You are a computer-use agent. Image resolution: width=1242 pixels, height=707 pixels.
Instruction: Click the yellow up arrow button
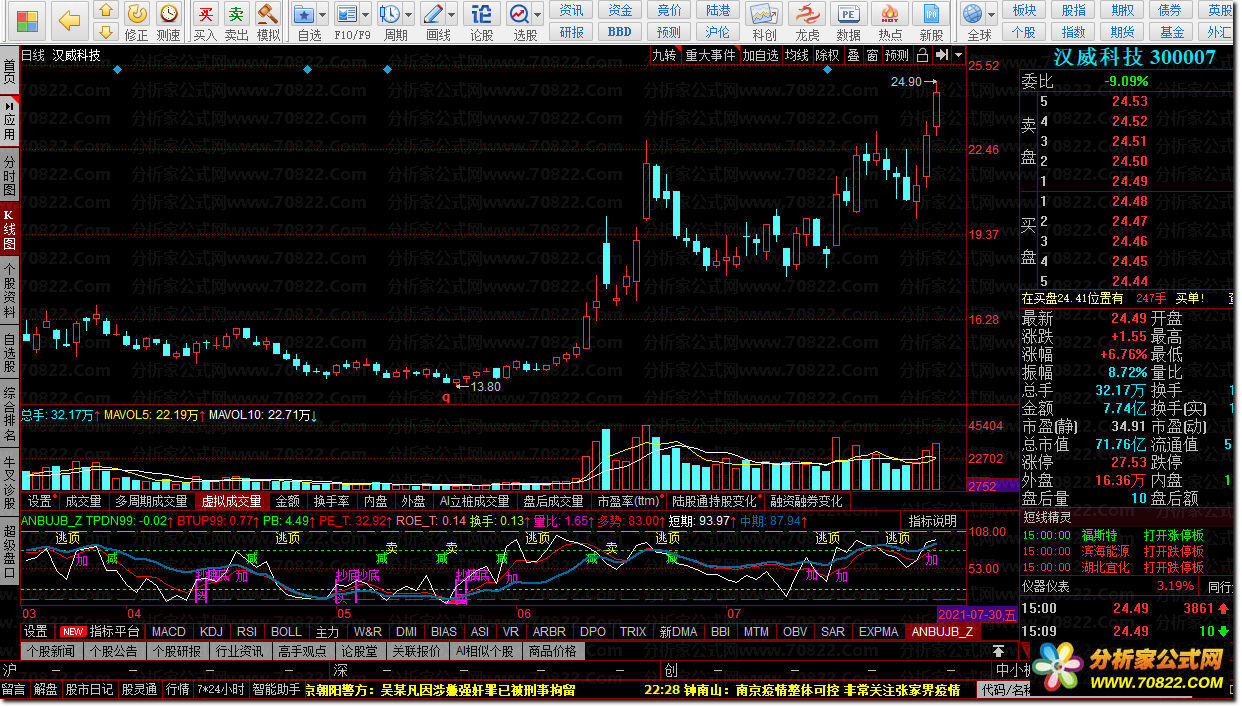[107, 11]
